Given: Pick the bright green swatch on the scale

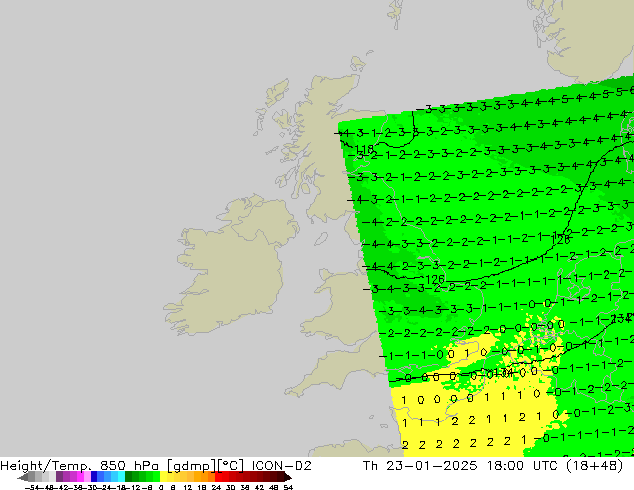Looking at the screenshot, I should (156, 477).
